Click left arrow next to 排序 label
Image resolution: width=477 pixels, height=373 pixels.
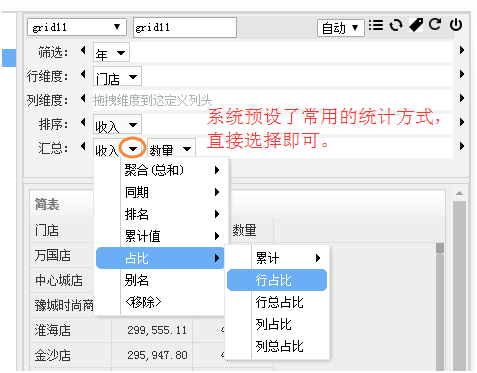pyautogui.click(x=83, y=123)
